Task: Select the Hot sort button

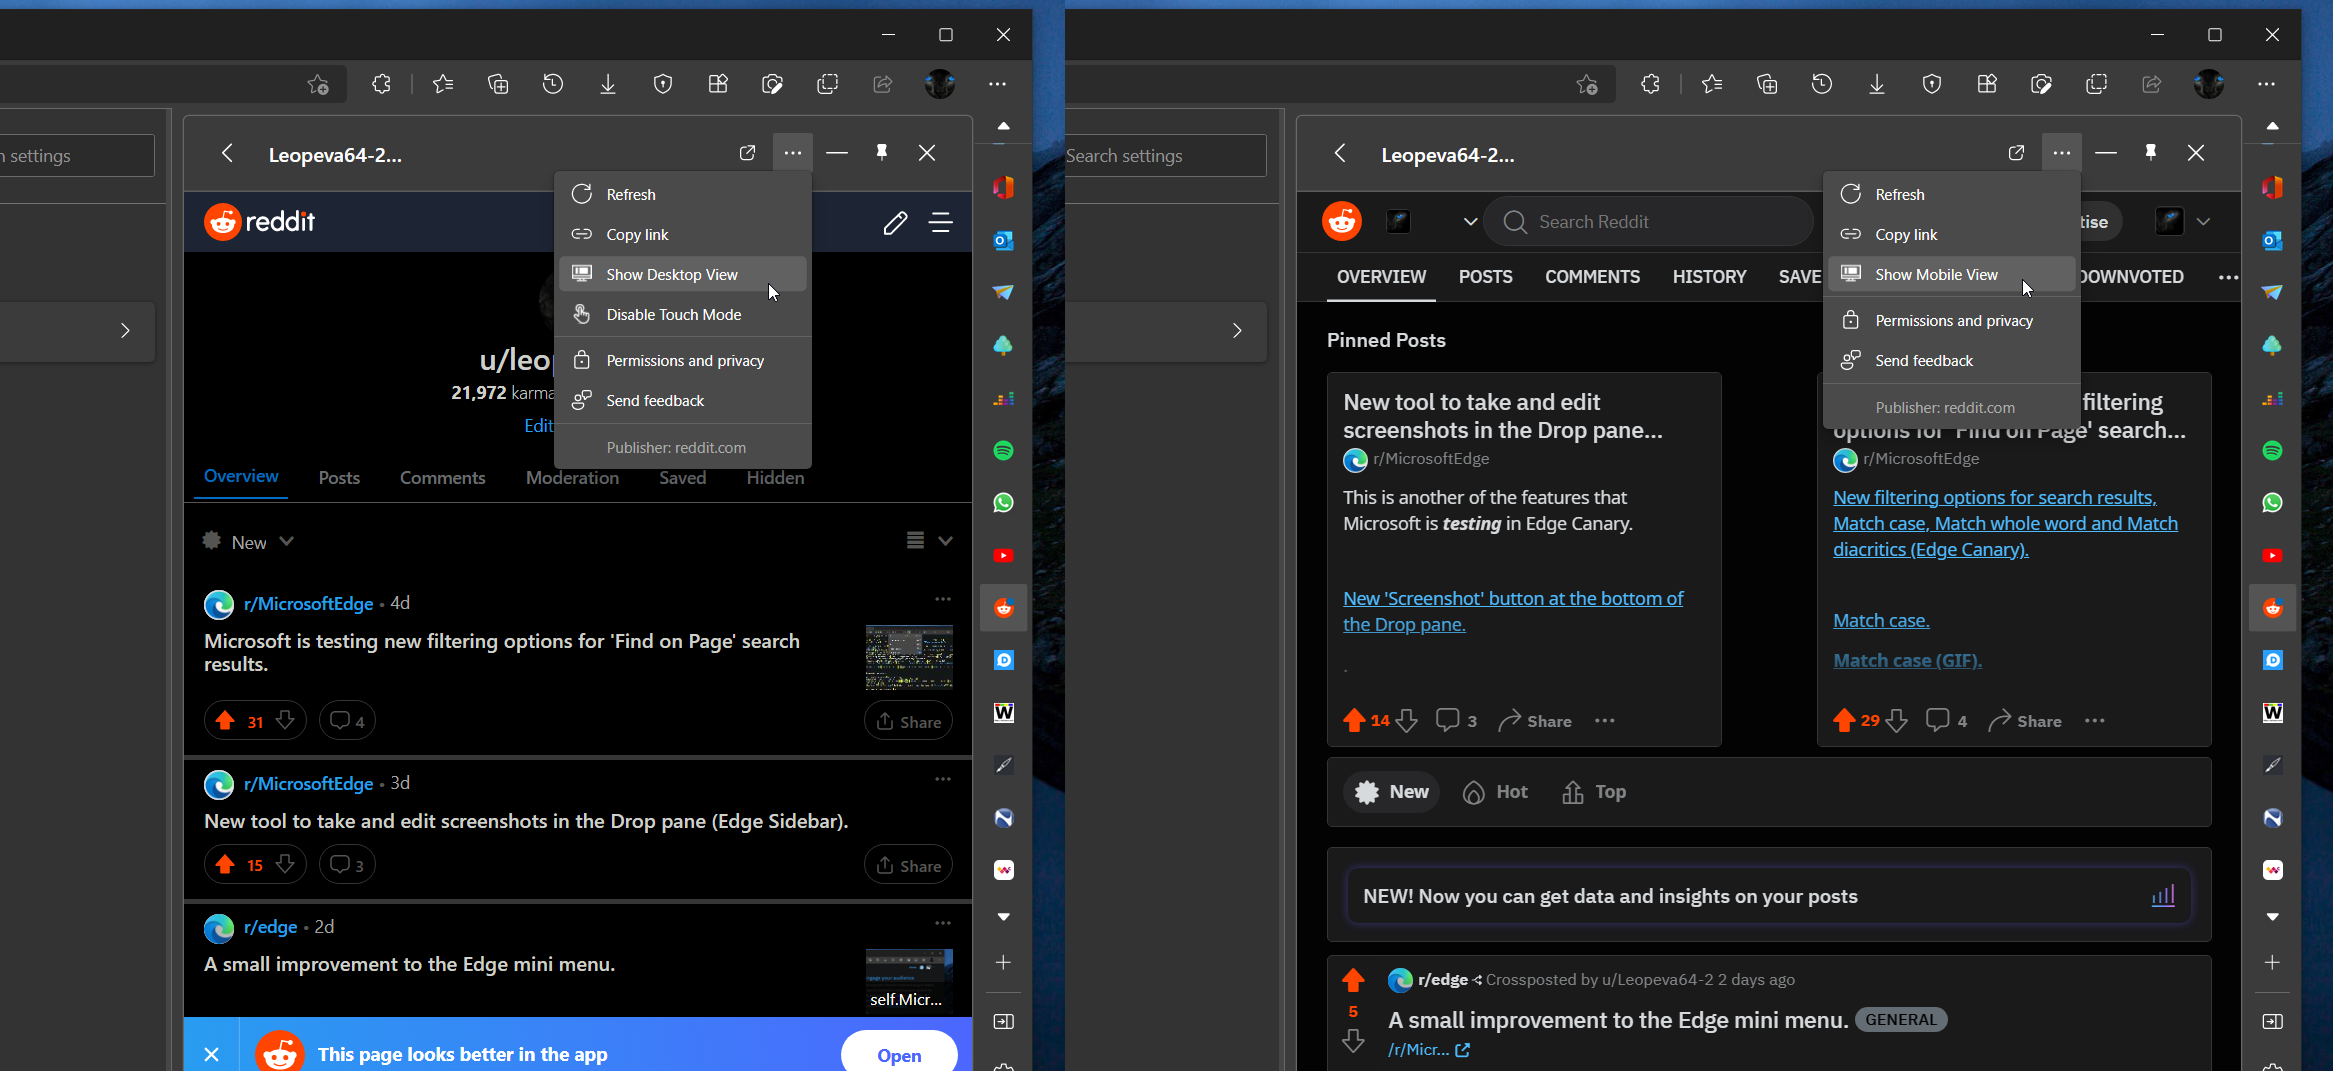Action: tap(1495, 792)
